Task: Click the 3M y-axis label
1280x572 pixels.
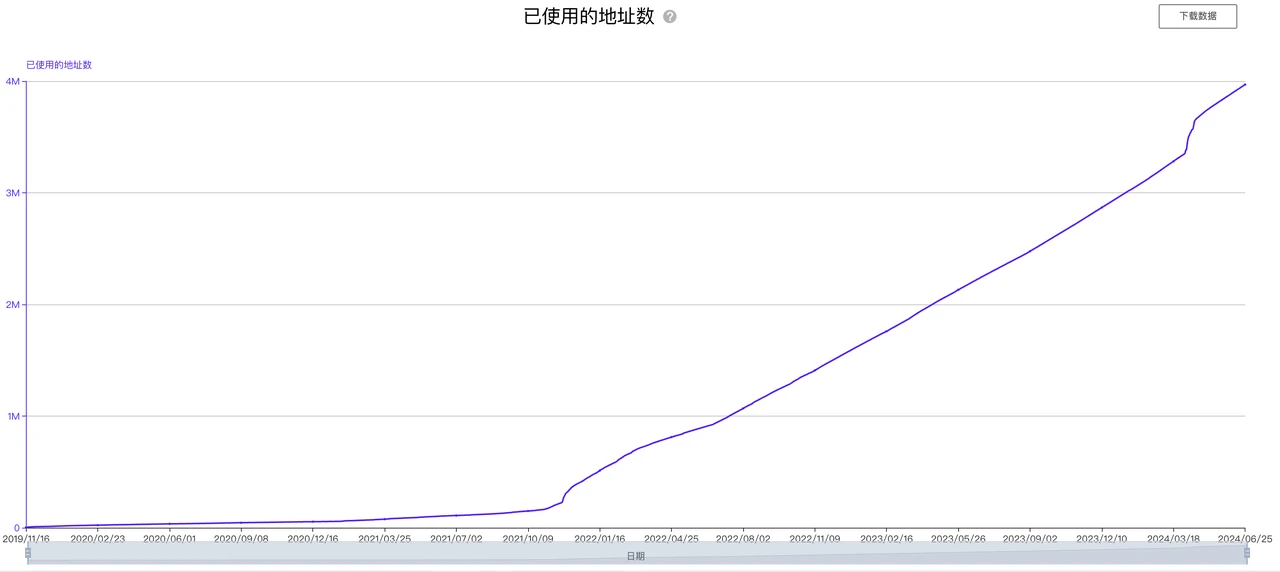Action: click(12, 193)
